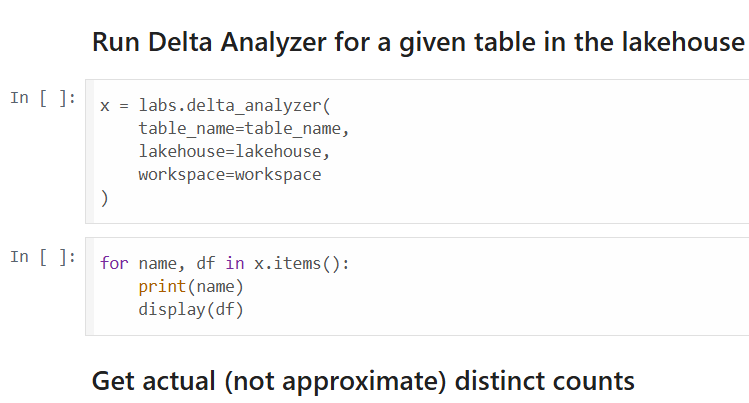Click the 'print' function name
This screenshot has width=749, height=403.
pyautogui.click(x=162, y=286)
